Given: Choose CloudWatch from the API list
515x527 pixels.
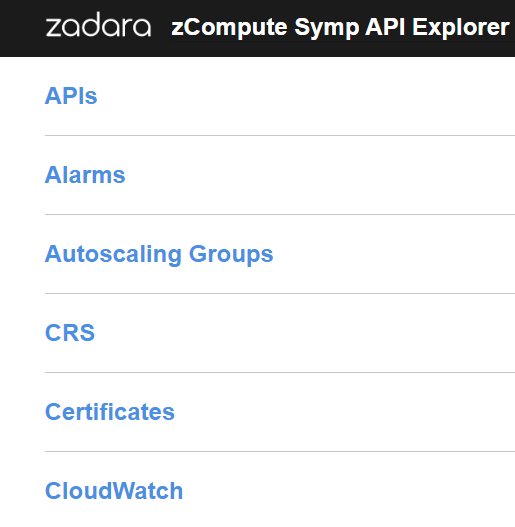Looking at the screenshot, I should pos(114,491).
